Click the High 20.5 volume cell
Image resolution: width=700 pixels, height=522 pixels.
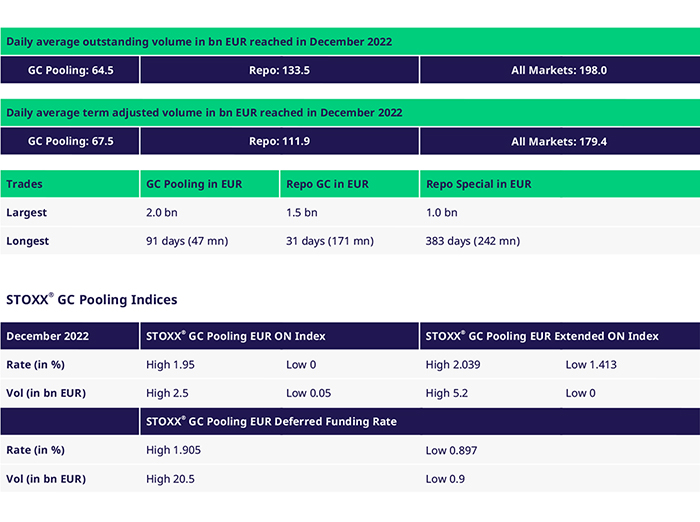tap(170, 479)
